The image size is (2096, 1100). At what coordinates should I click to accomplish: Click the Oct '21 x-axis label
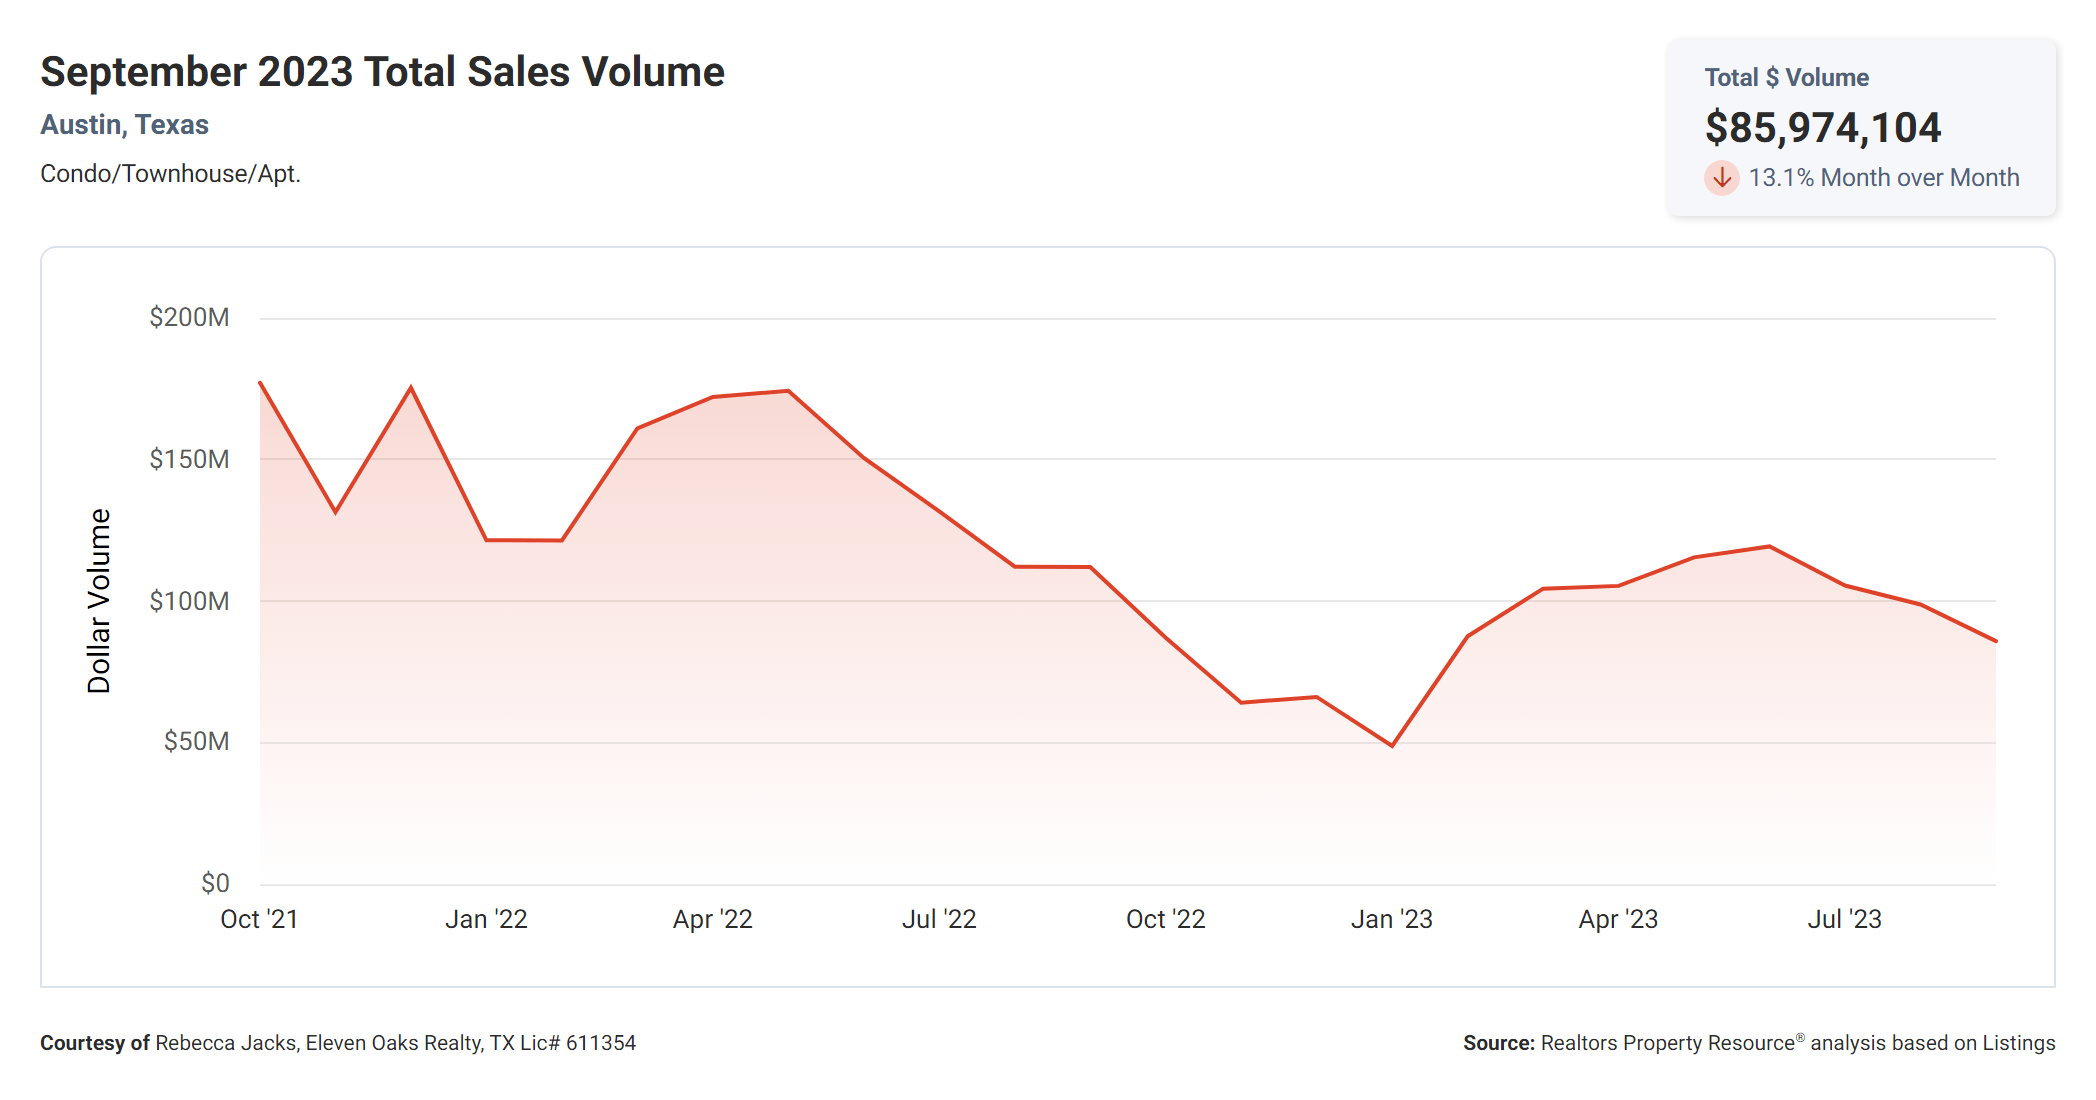259,919
